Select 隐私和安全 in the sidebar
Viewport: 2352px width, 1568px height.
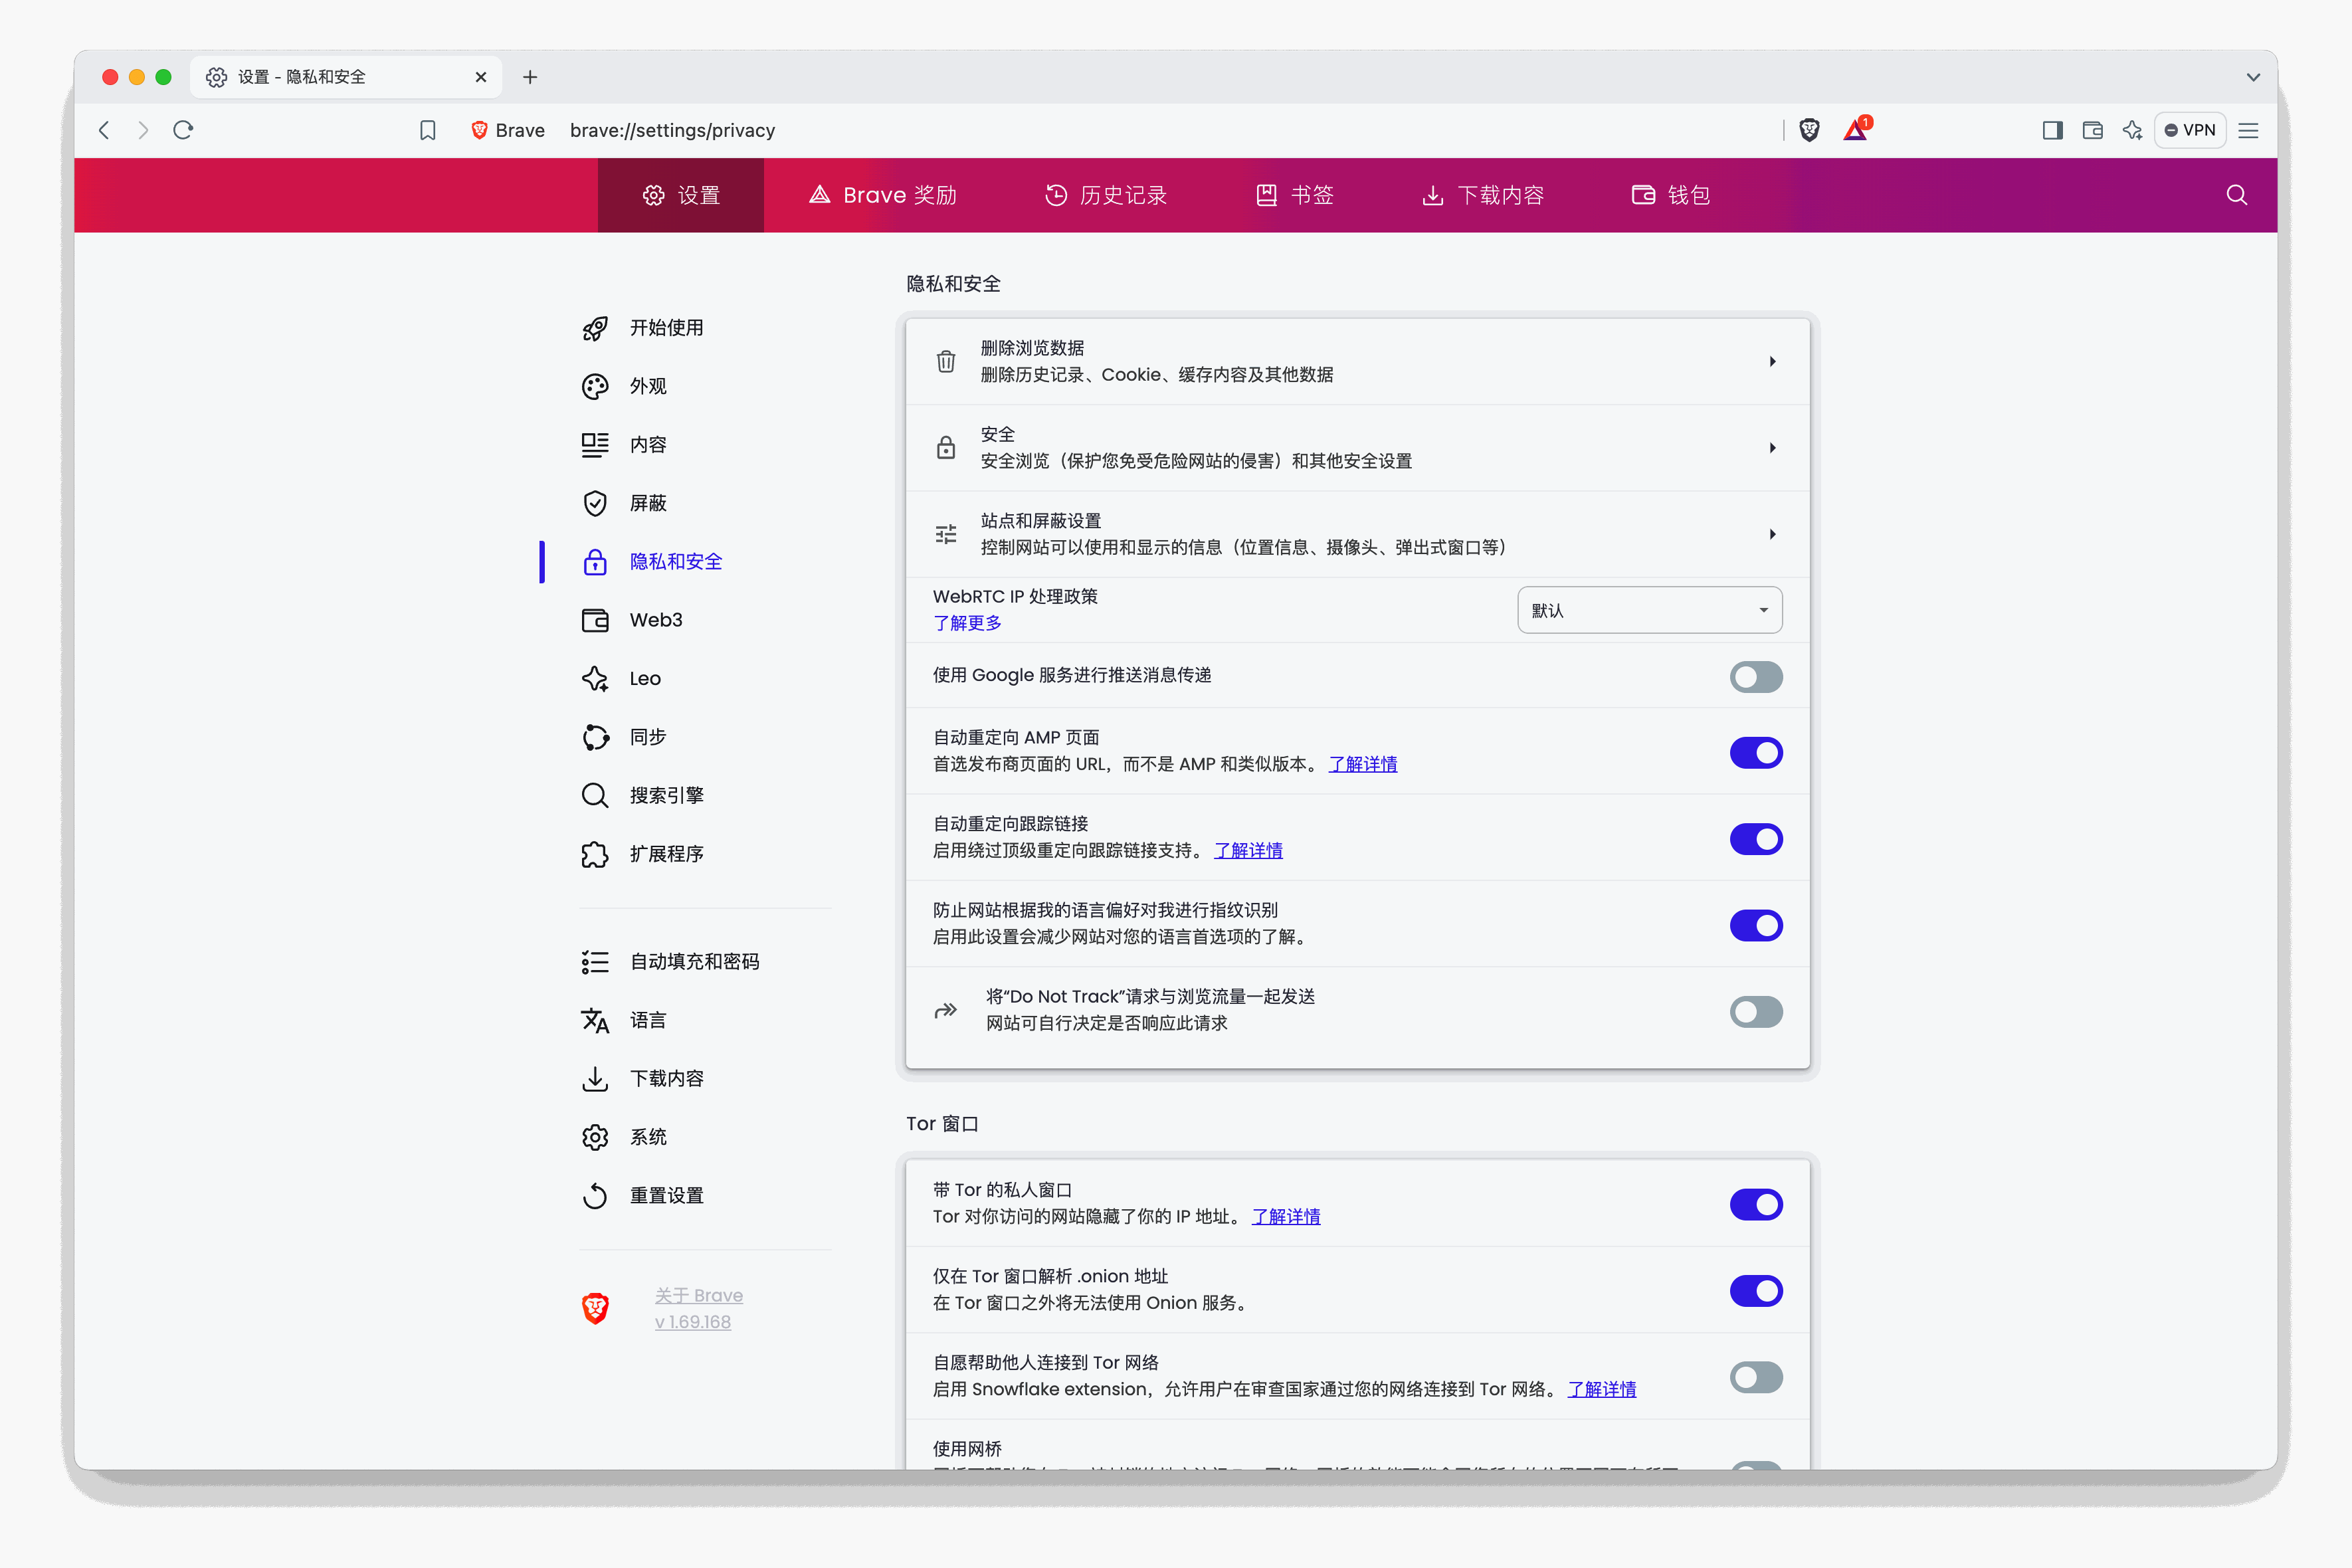[x=676, y=562]
